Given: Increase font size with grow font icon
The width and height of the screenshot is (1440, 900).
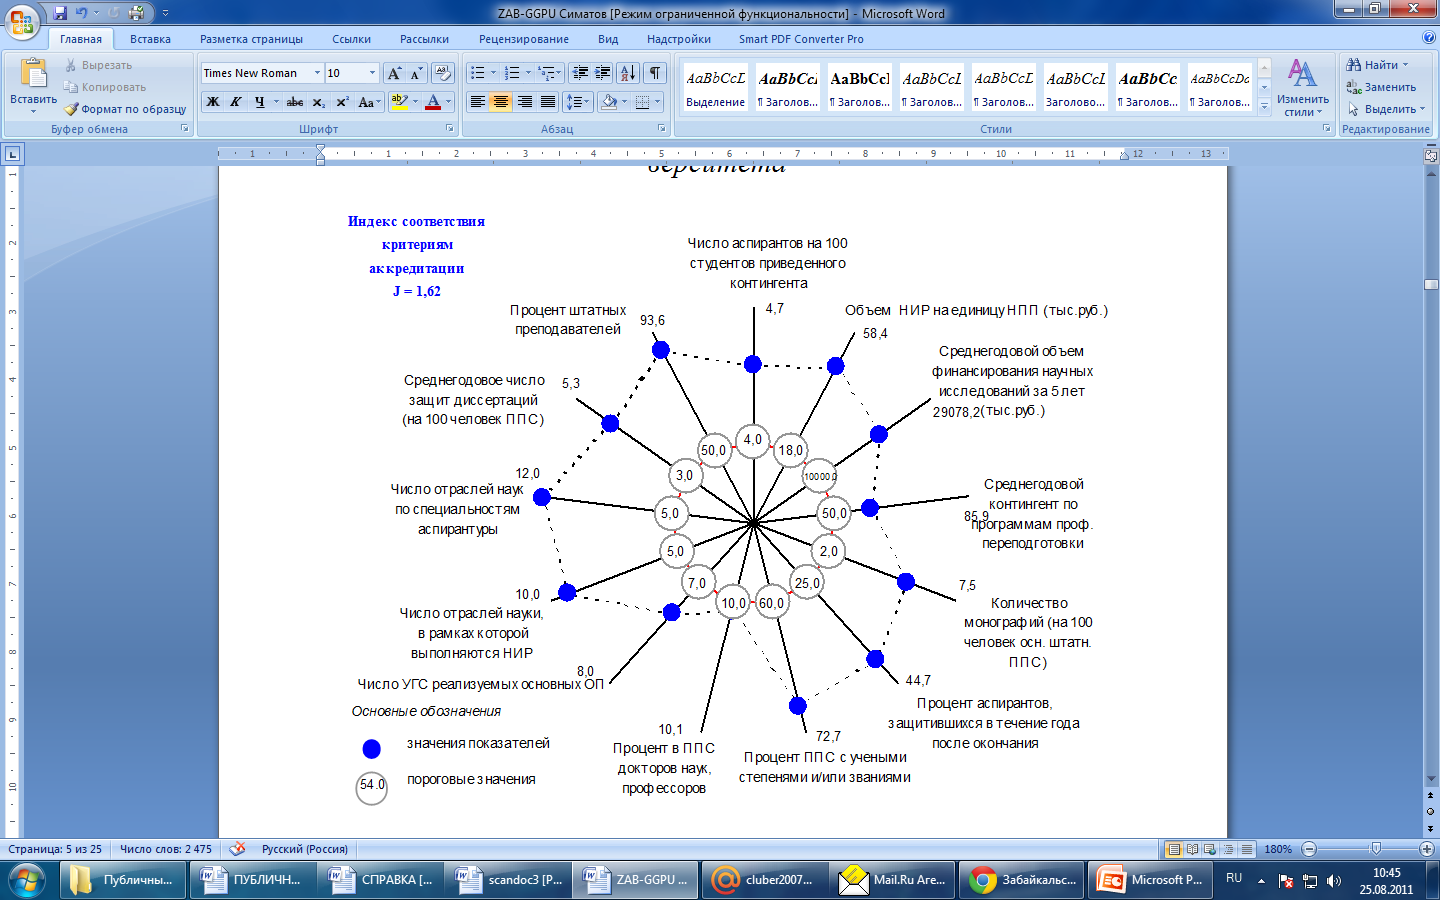Looking at the screenshot, I should (395, 73).
